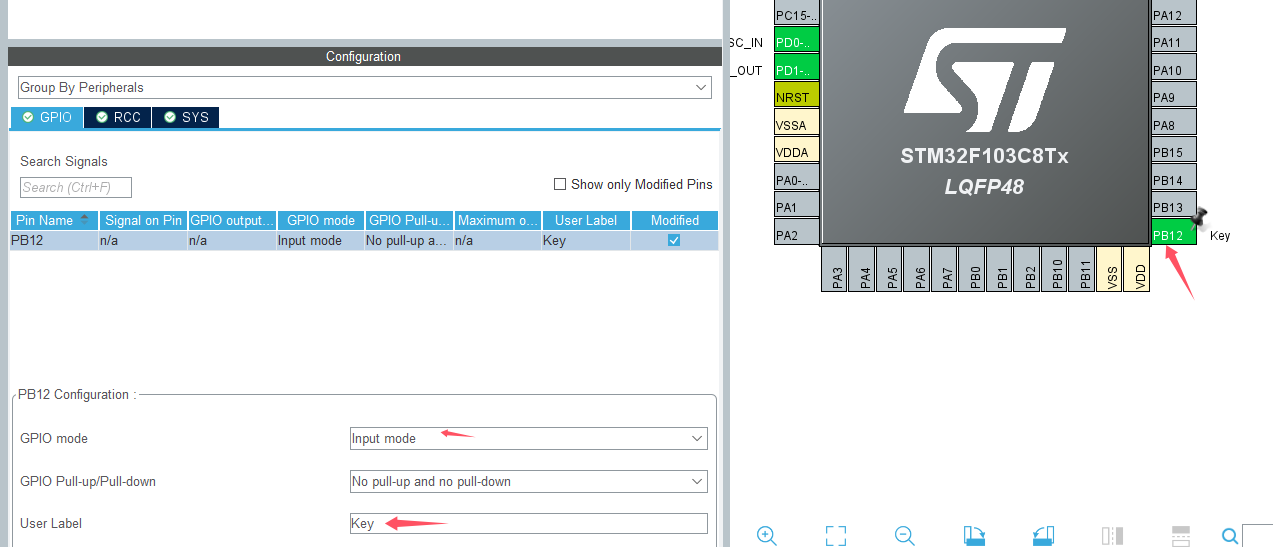Select the VSS pin on chip bottom edge
The image size is (1273, 547).
(1110, 269)
